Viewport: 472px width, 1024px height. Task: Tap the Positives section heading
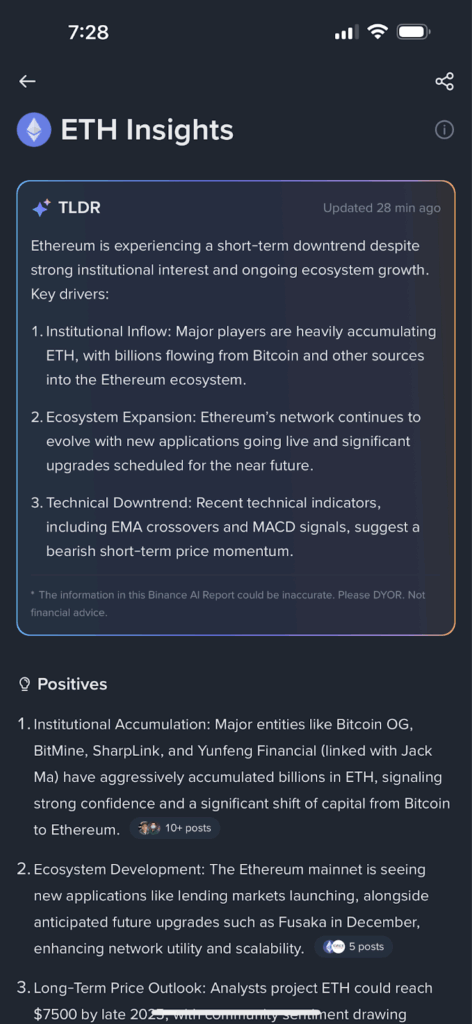click(72, 684)
